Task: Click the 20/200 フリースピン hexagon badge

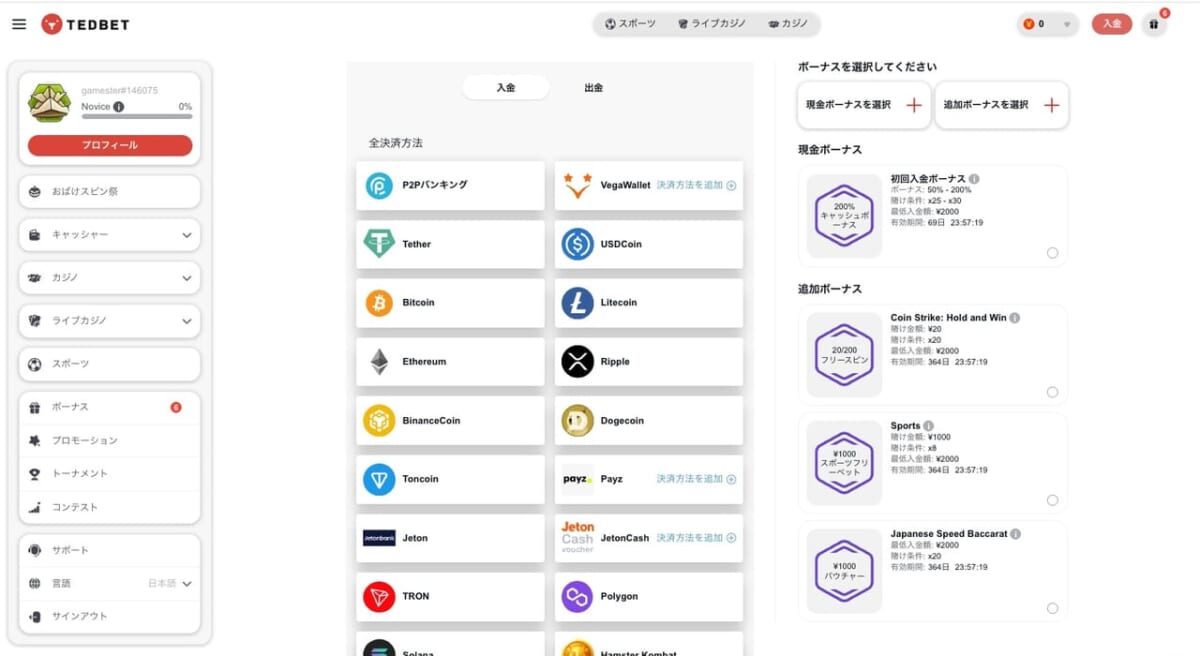Action: (844, 355)
